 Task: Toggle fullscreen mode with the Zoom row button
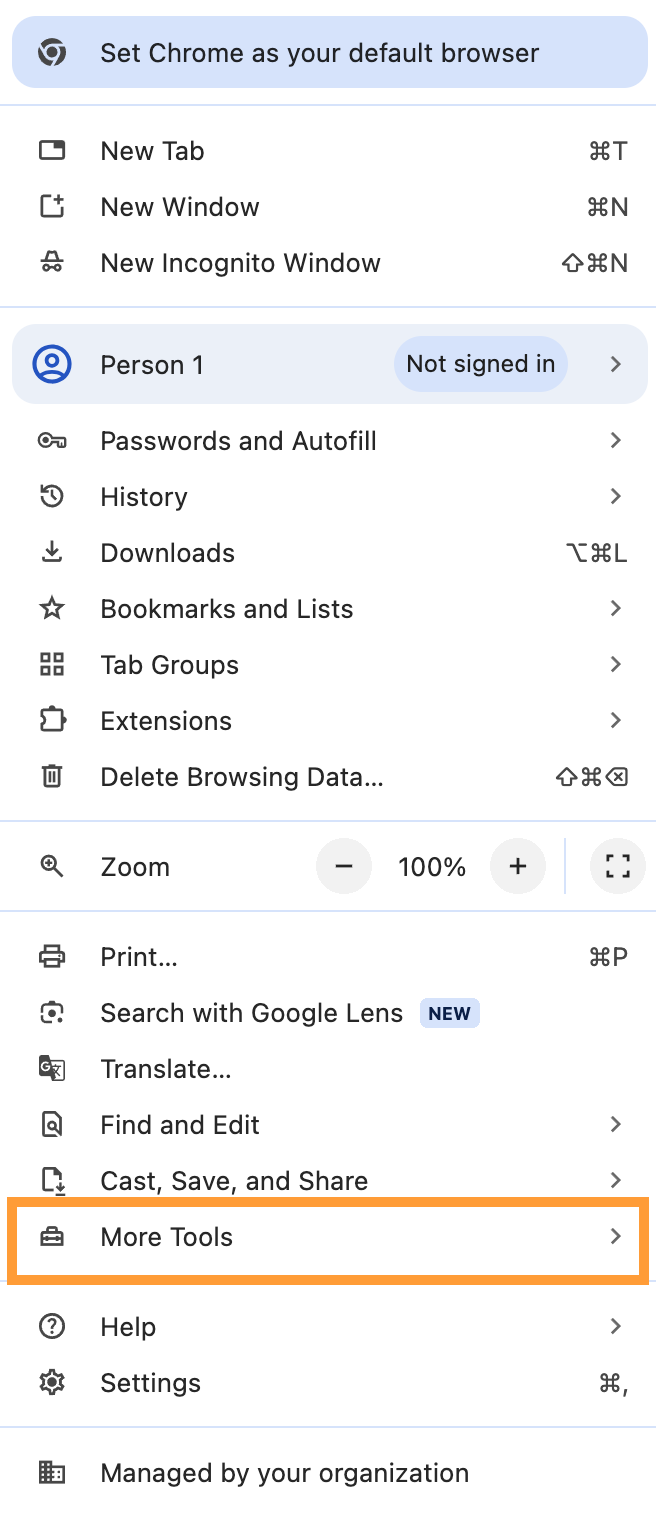tap(618, 866)
